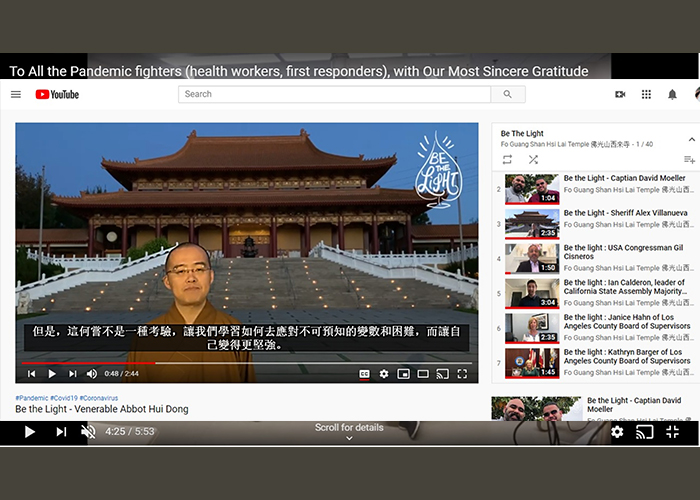This screenshot has height=500, width=700.
Task: Click the Be The Light playlist title
Action: (522, 133)
